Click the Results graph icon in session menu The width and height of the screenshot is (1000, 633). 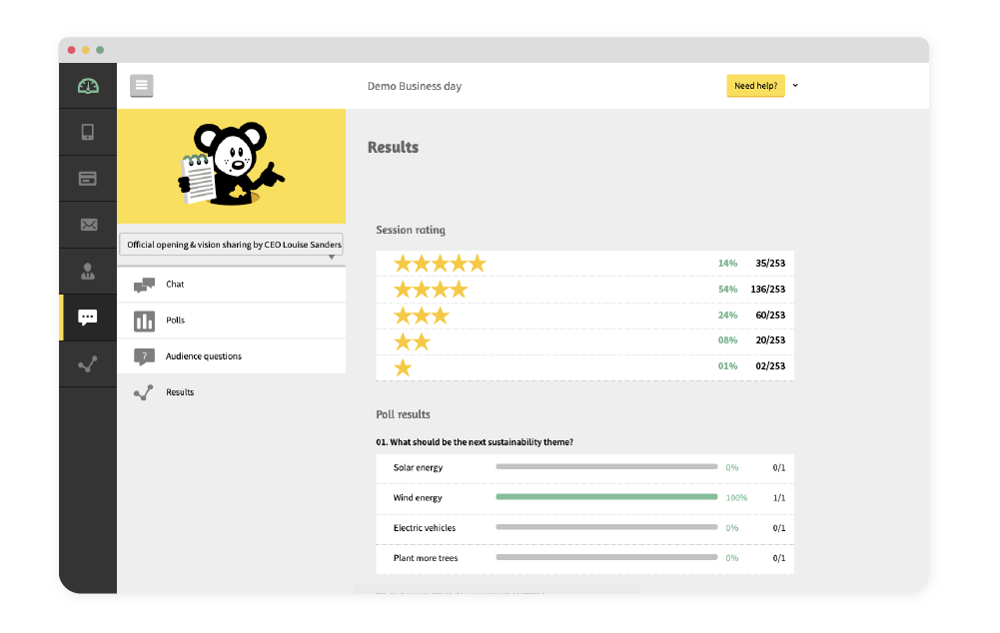pyautogui.click(x=143, y=392)
